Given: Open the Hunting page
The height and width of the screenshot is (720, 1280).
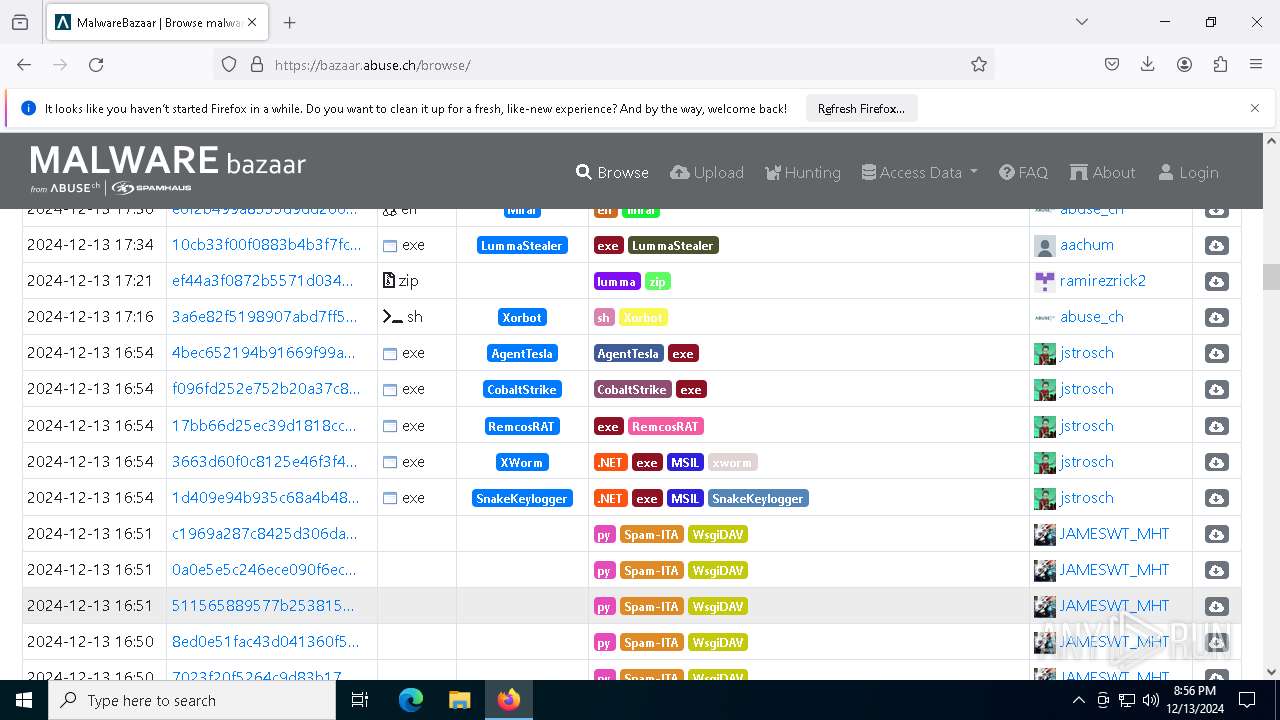Looking at the screenshot, I should click(803, 172).
